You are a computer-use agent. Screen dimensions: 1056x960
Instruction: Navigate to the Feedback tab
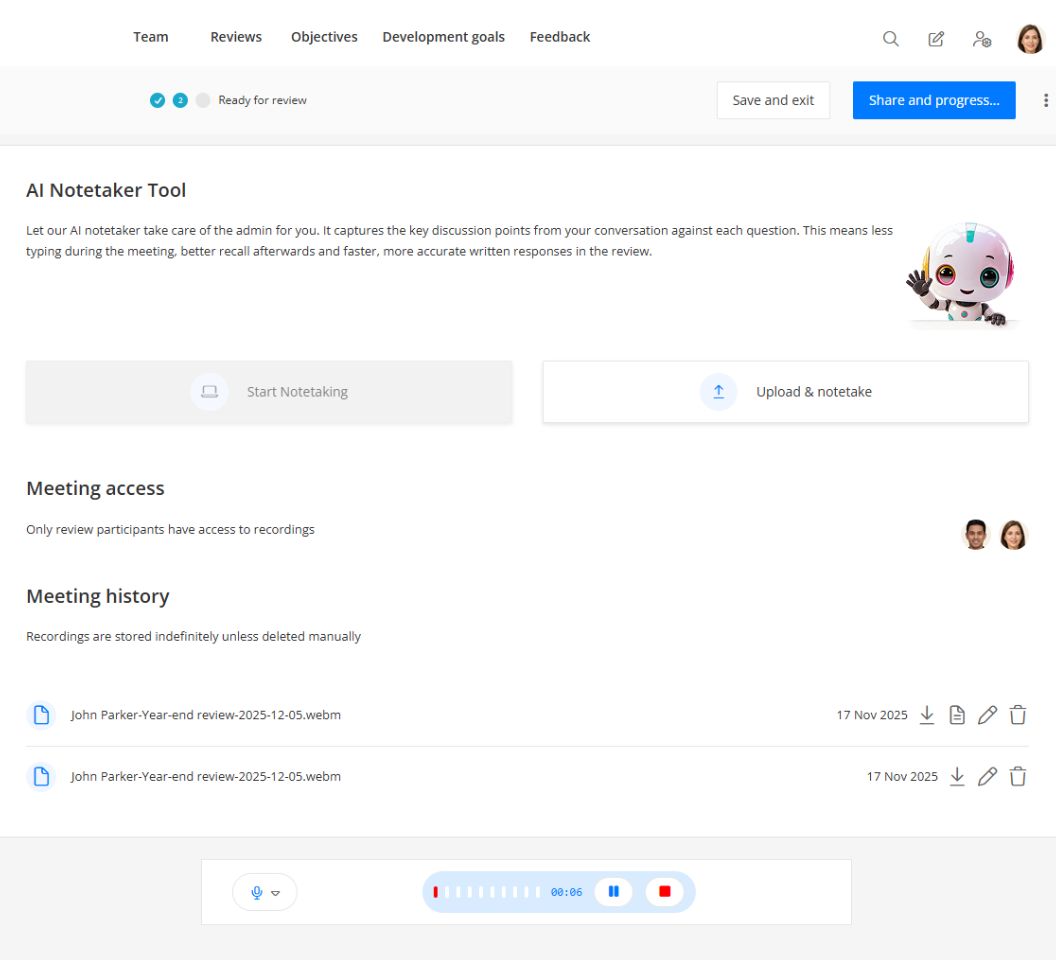click(x=560, y=37)
